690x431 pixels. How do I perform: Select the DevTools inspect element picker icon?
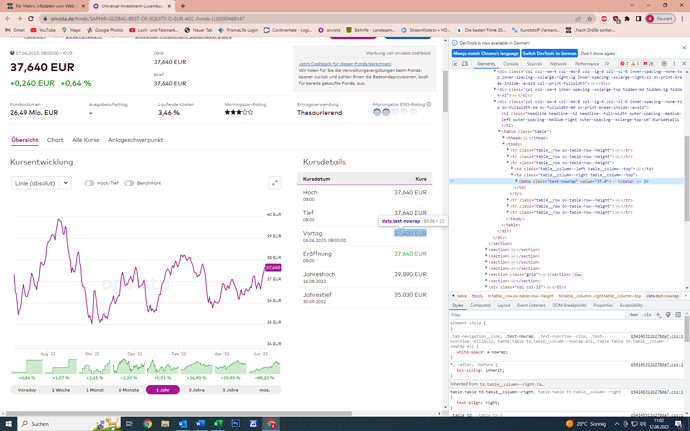(455, 64)
